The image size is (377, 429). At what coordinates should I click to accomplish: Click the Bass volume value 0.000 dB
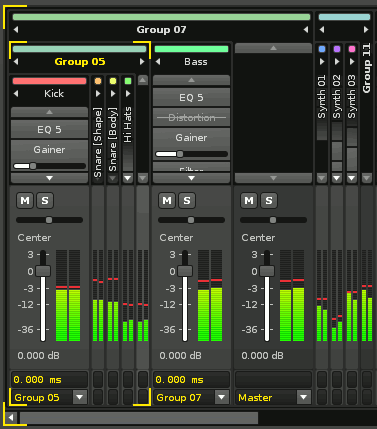[180, 356]
